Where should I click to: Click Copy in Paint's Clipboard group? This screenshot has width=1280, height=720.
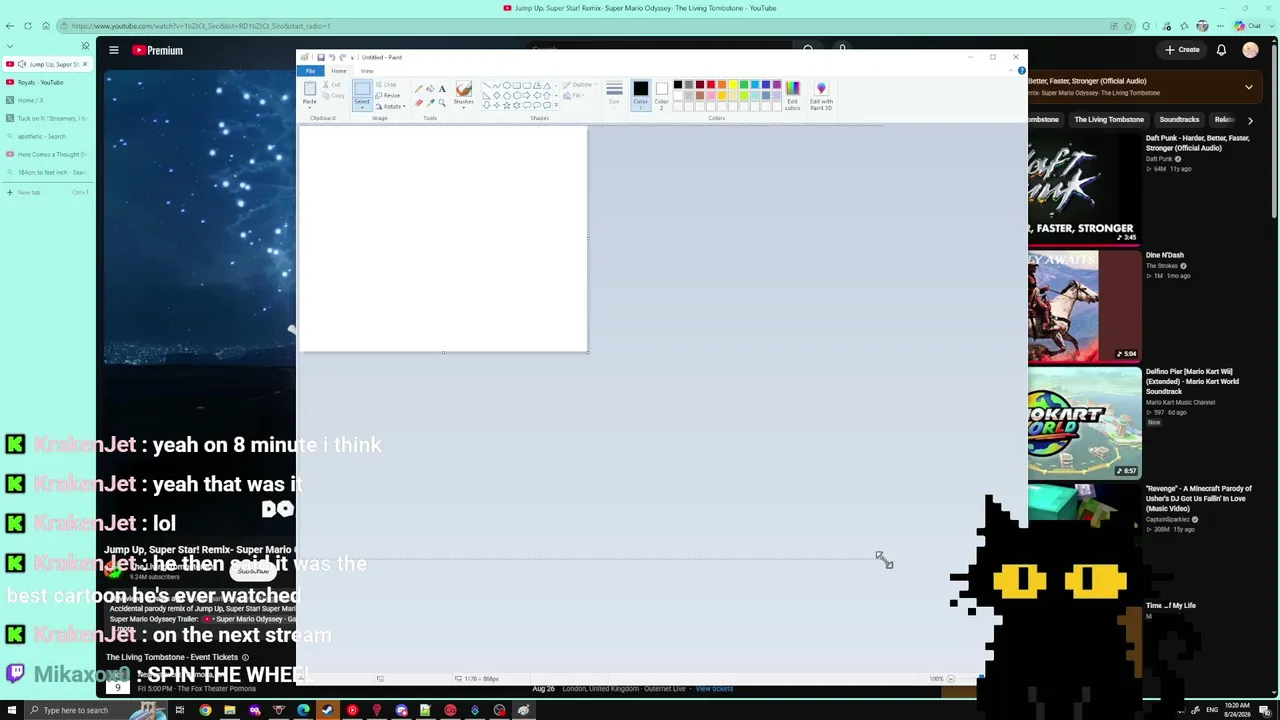click(335, 95)
